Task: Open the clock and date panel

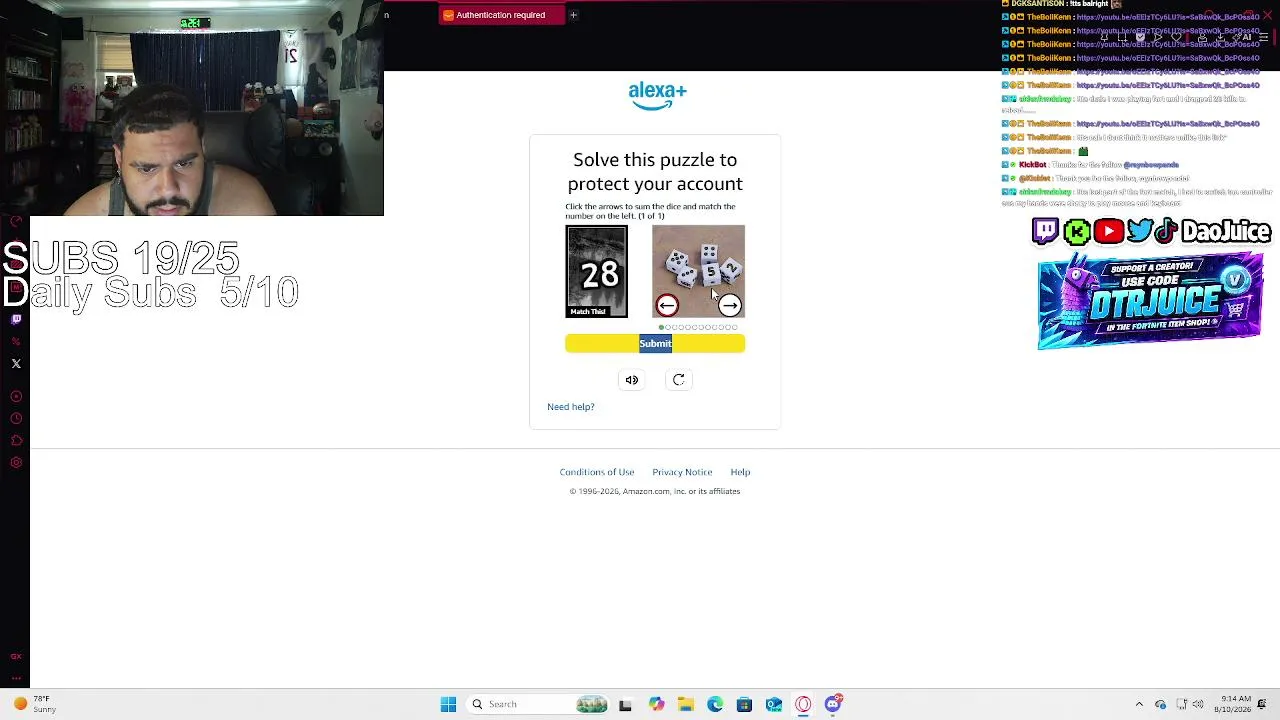Action: (x=1233, y=704)
